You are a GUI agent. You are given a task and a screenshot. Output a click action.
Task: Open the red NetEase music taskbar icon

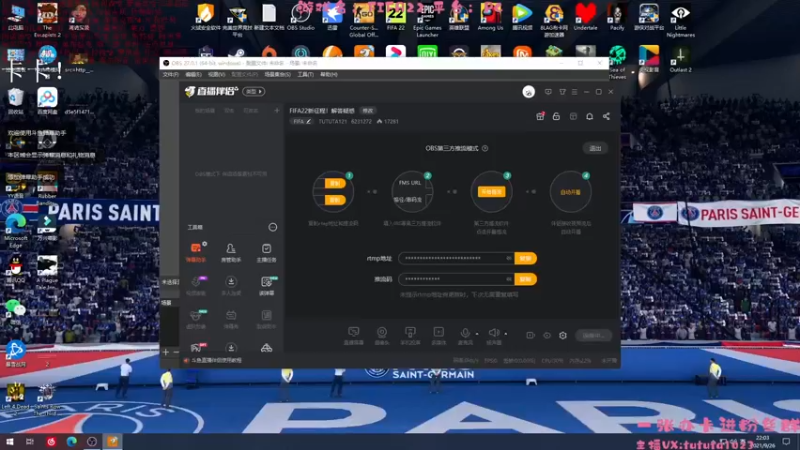click(51, 441)
